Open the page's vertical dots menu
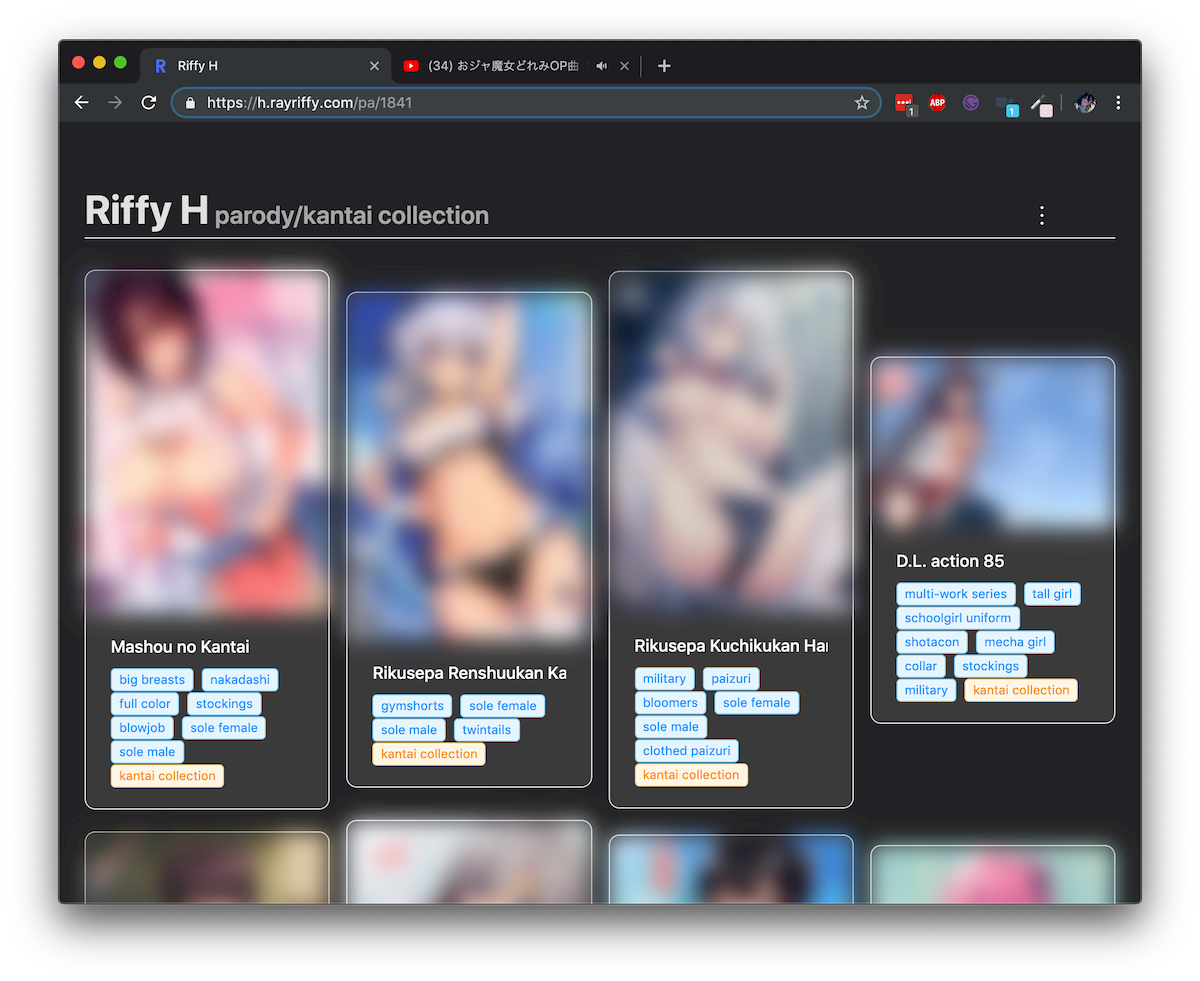 tap(1042, 215)
